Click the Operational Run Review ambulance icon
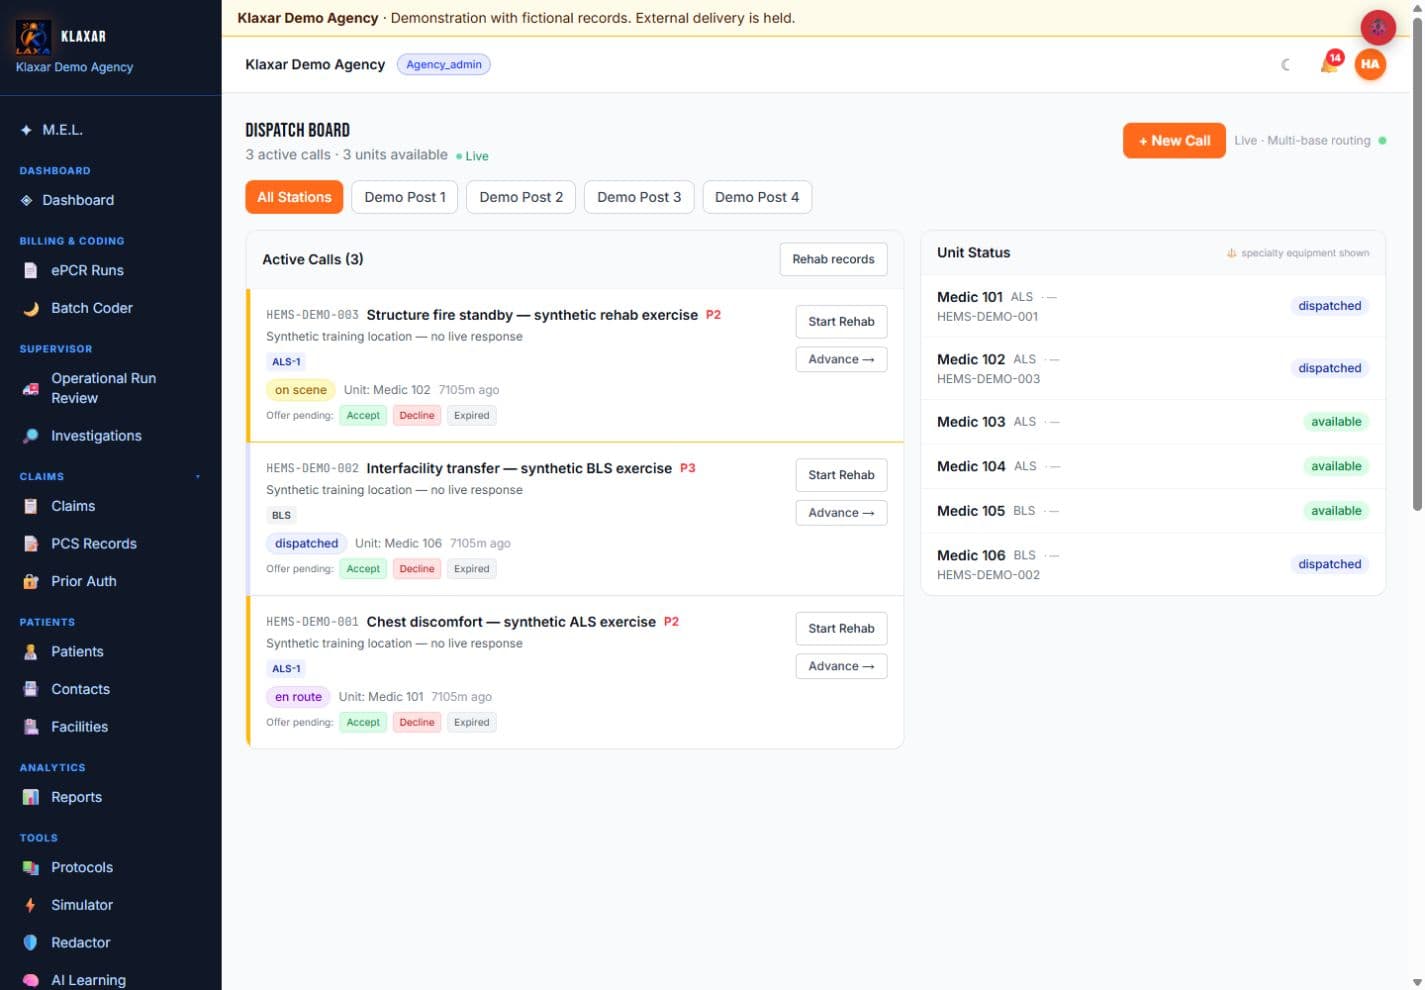 coord(31,388)
